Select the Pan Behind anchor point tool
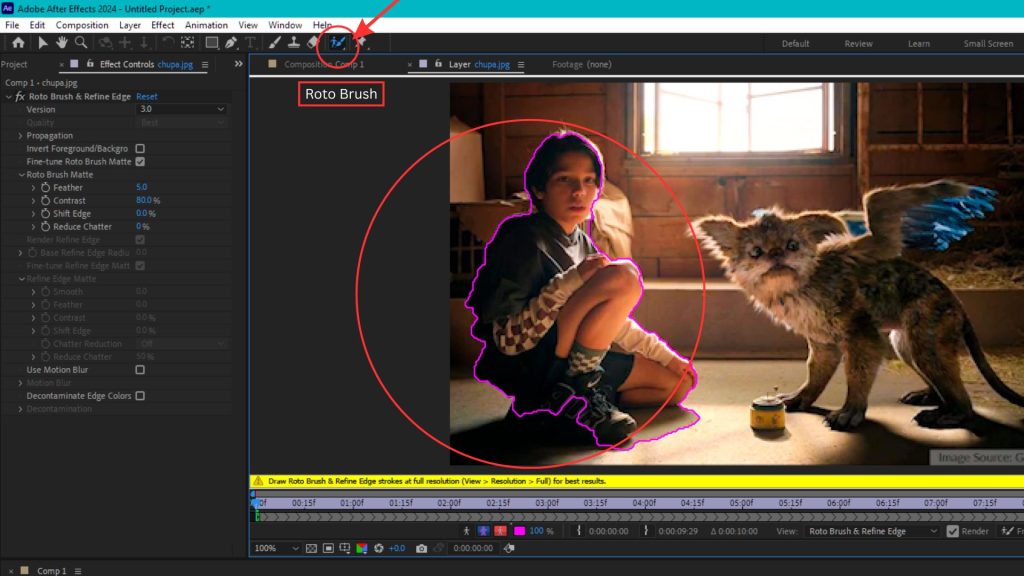1024x576 pixels. pyautogui.click(x=187, y=43)
